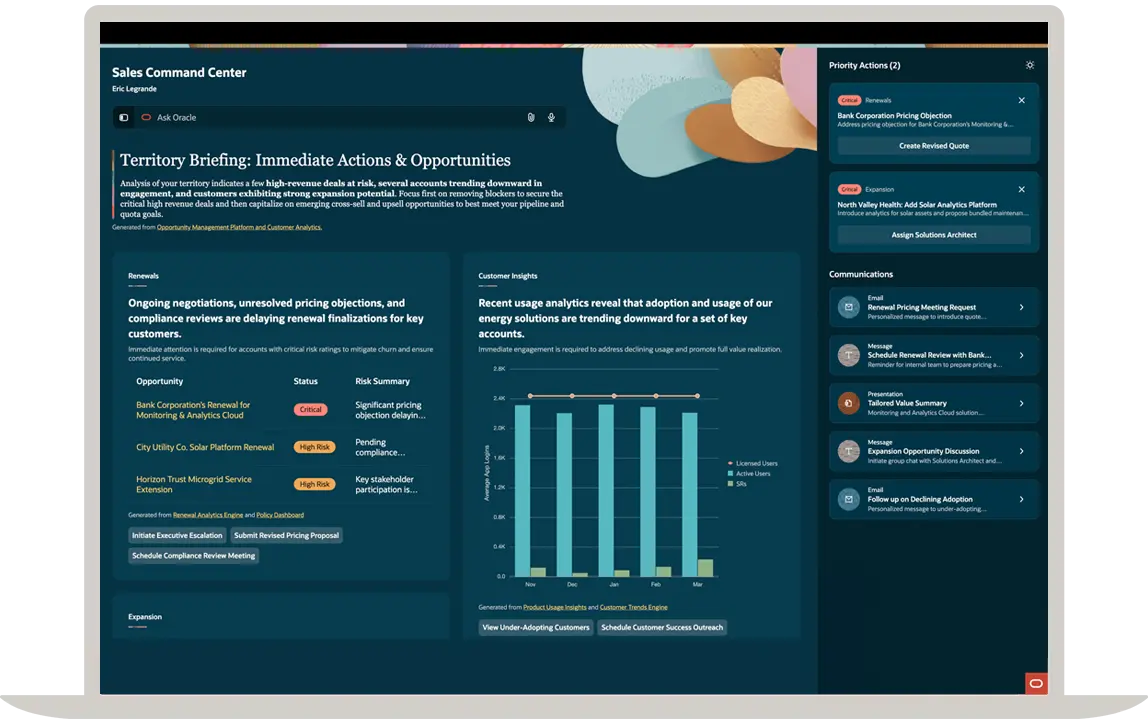This screenshot has width=1148, height=724.
Task: Click the email icon for Follow up on Declining Adoption
Action: [x=849, y=499]
